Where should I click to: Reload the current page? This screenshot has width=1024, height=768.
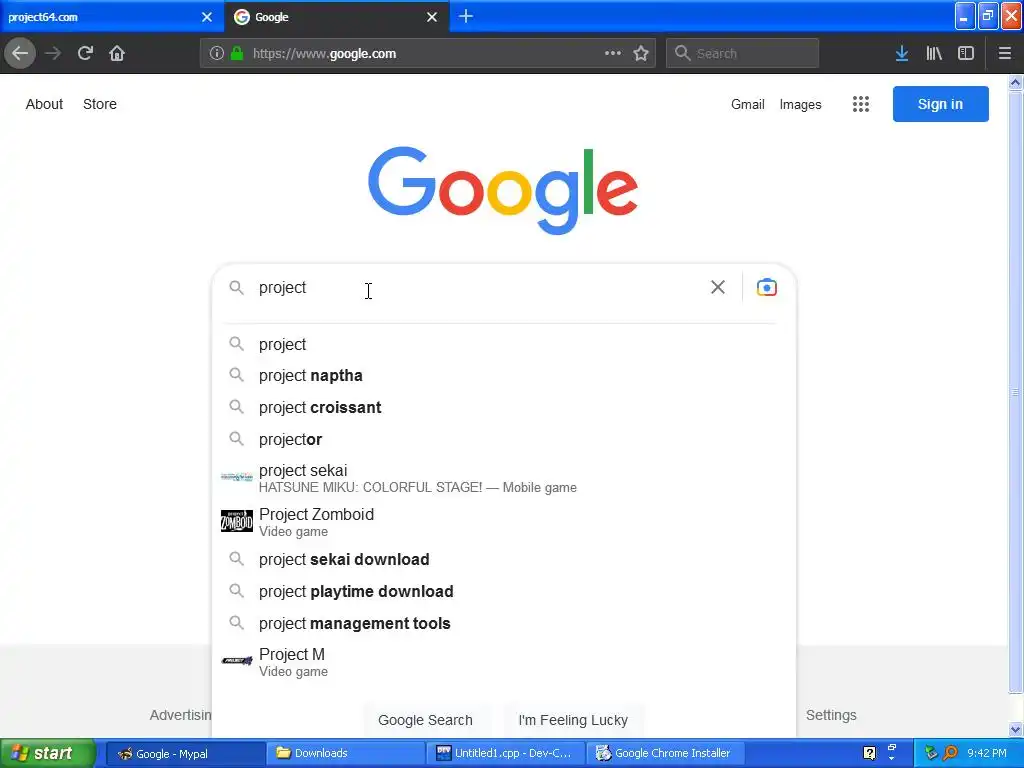click(x=85, y=53)
